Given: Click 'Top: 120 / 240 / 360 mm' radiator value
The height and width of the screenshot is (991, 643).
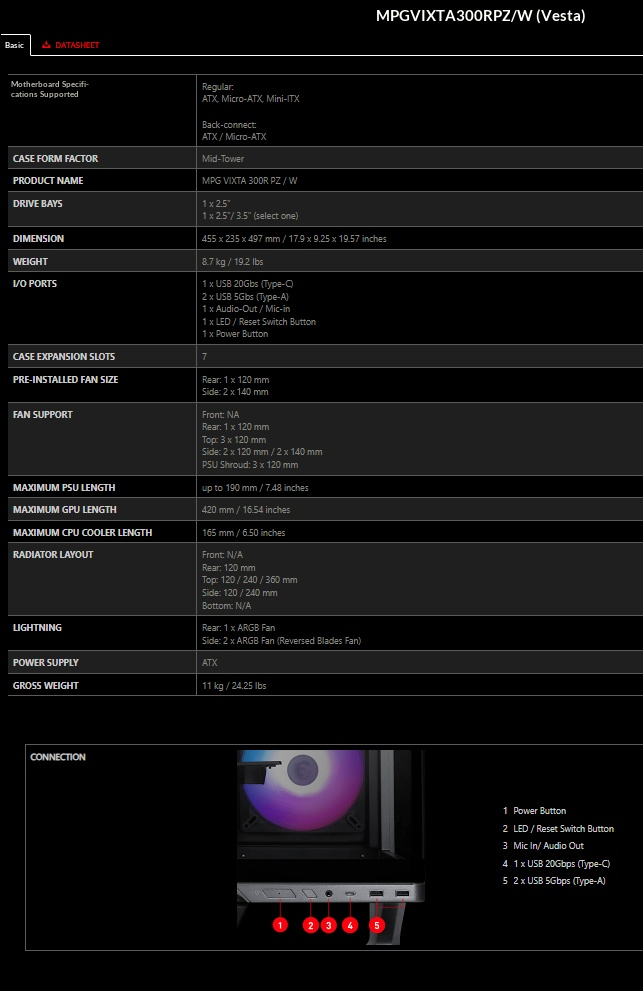Looking at the screenshot, I should coord(250,580).
